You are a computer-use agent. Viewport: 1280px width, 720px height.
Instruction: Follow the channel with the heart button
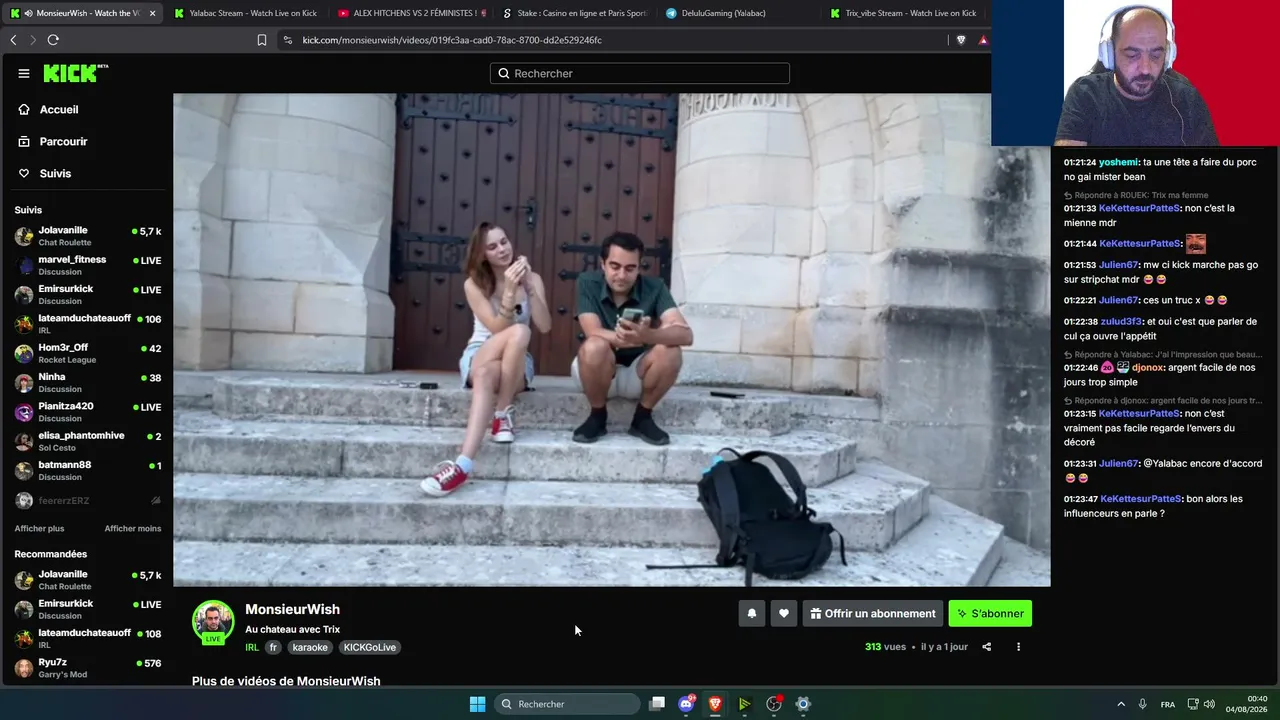784,614
